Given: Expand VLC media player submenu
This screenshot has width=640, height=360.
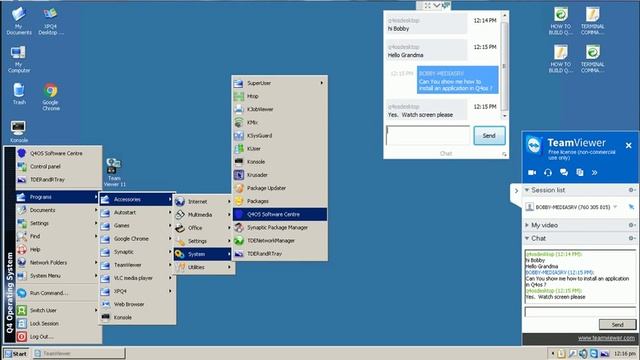Looking at the screenshot, I should pyautogui.click(x=137, y=278).
